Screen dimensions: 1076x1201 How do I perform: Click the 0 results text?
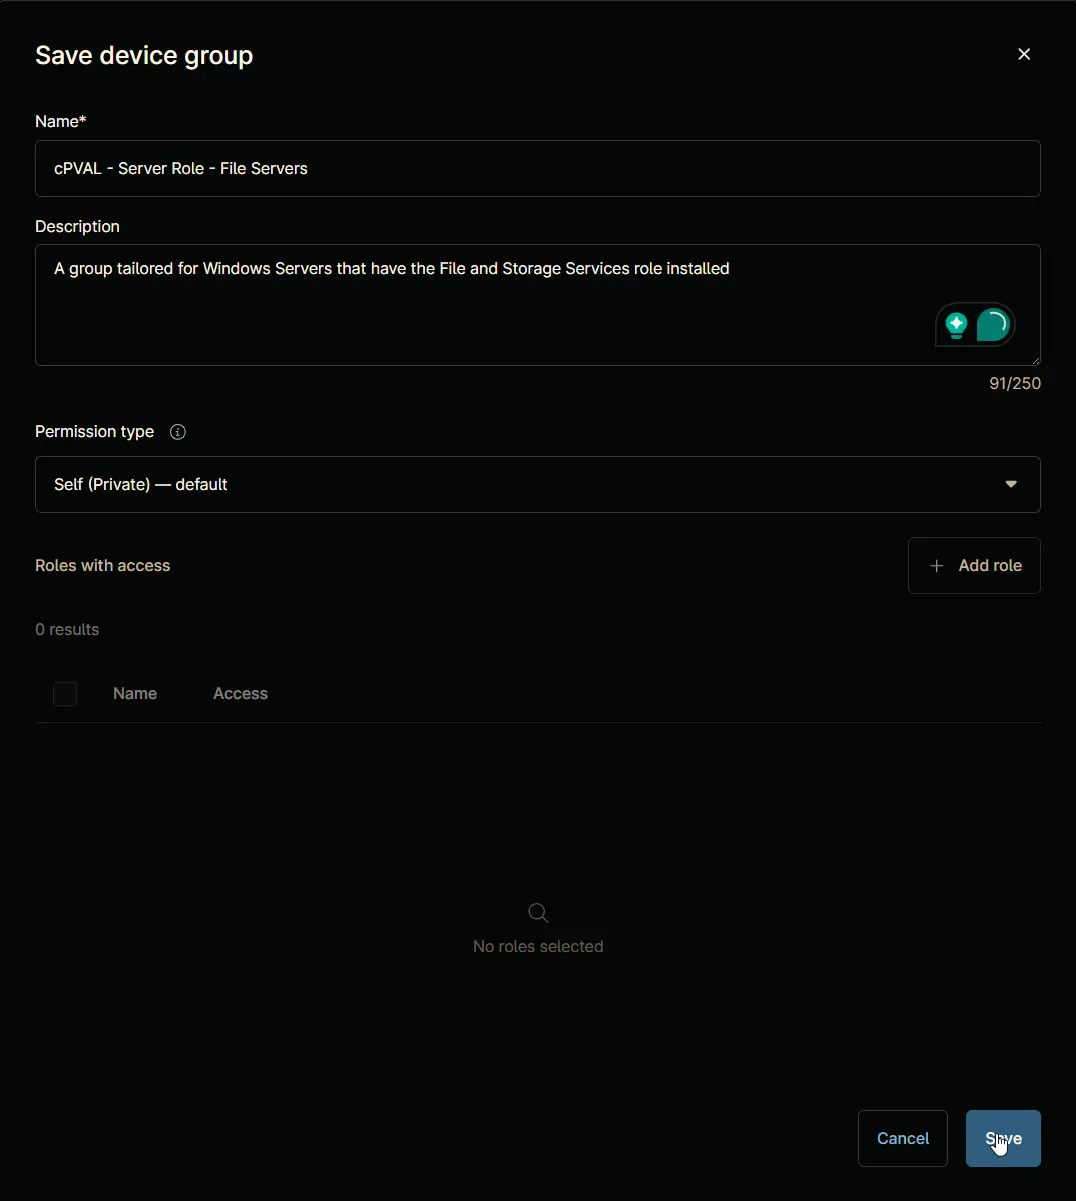point(67,629)
